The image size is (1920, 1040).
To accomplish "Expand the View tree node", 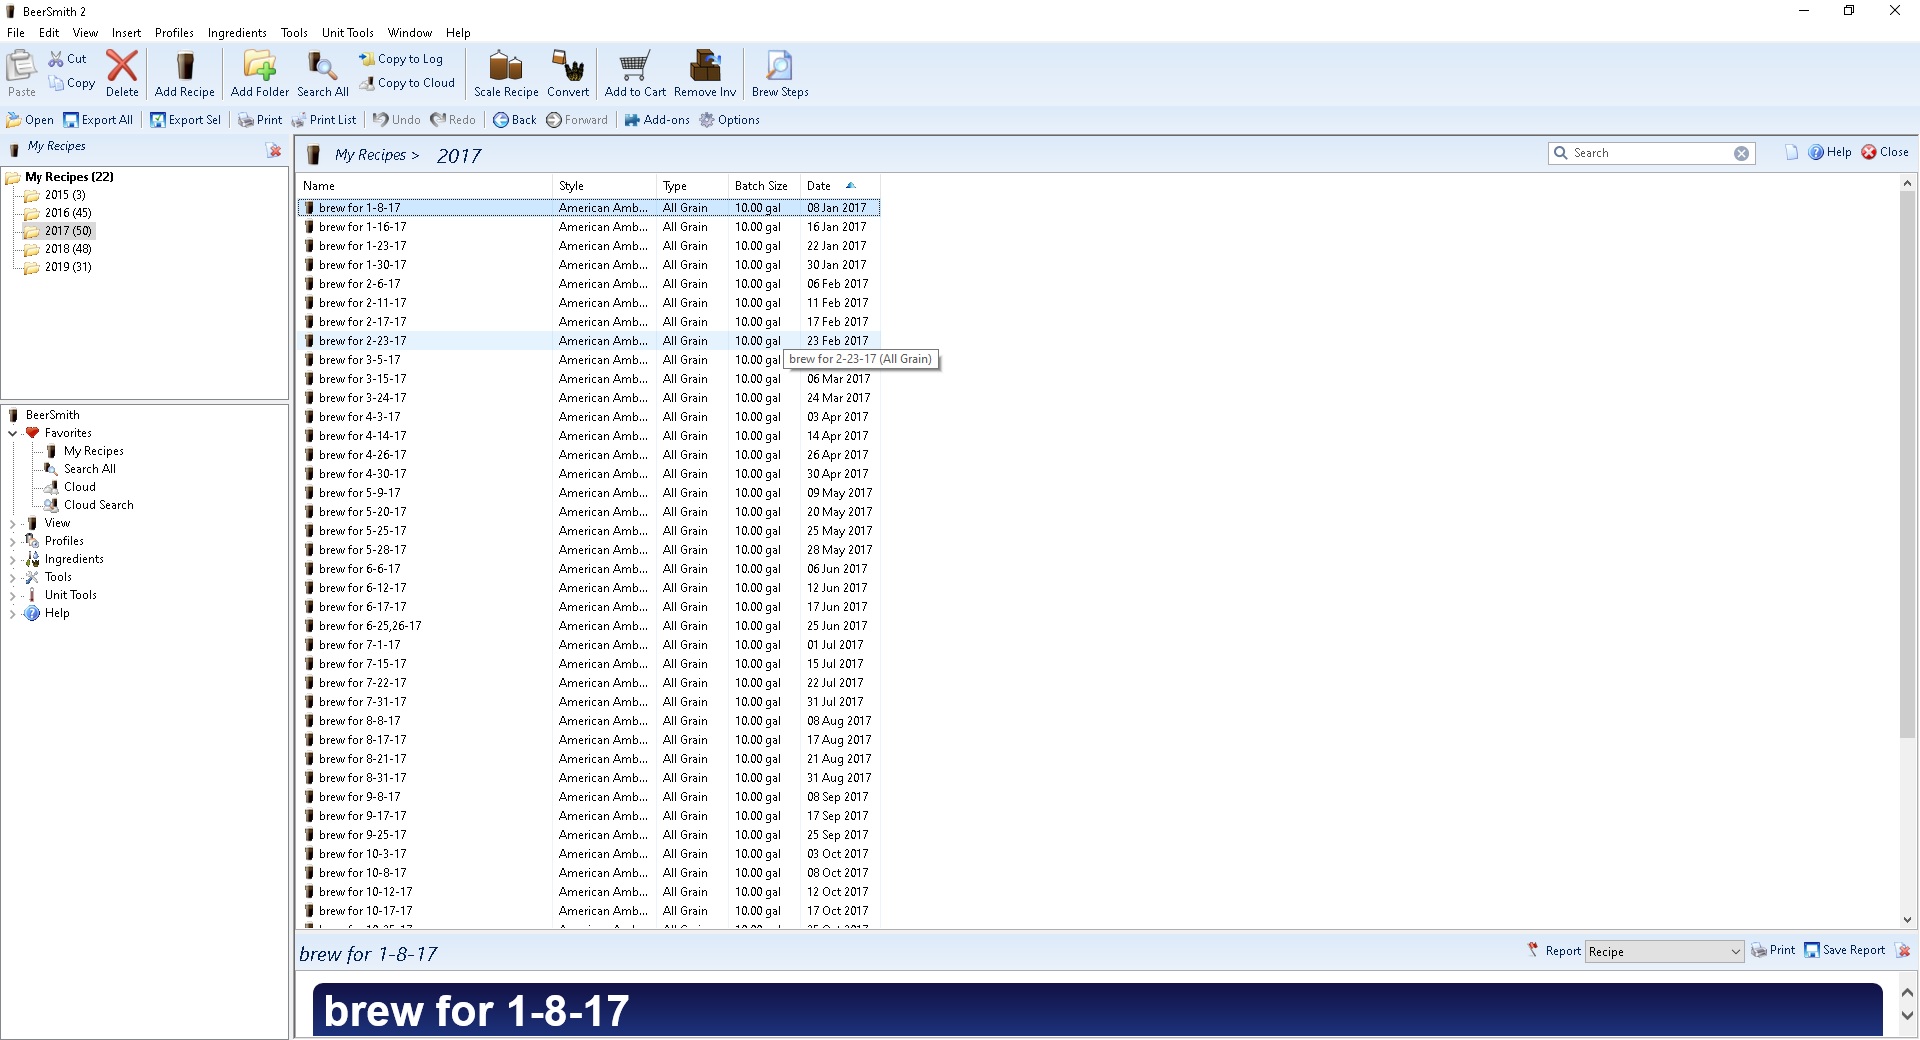I will click(12, 523).
